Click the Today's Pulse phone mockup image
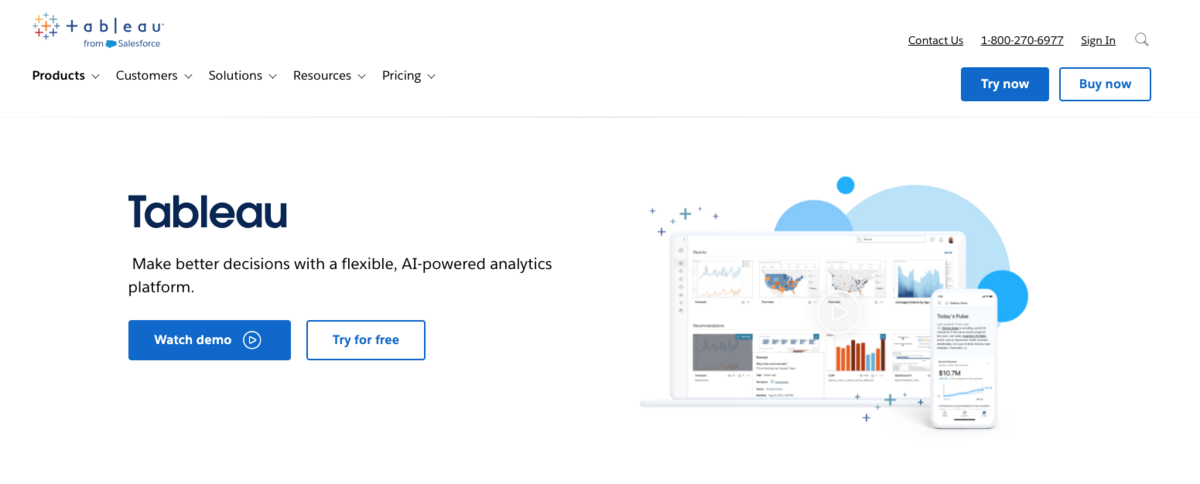1200x484 pixels. point(964,360)
